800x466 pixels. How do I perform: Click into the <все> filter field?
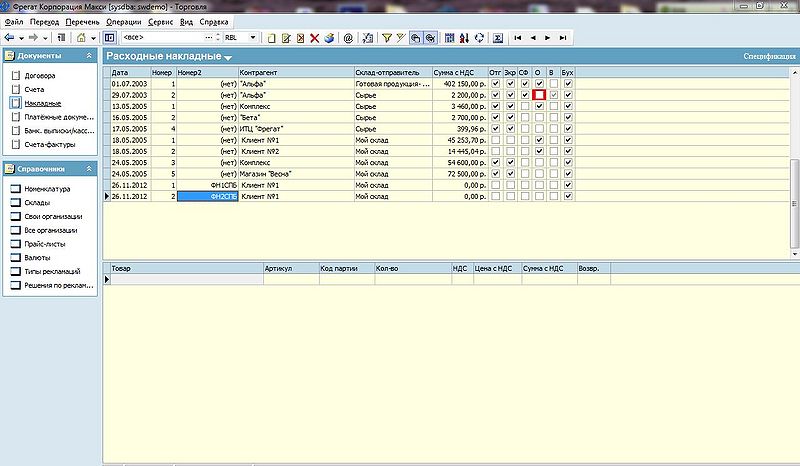click(162, 37)
